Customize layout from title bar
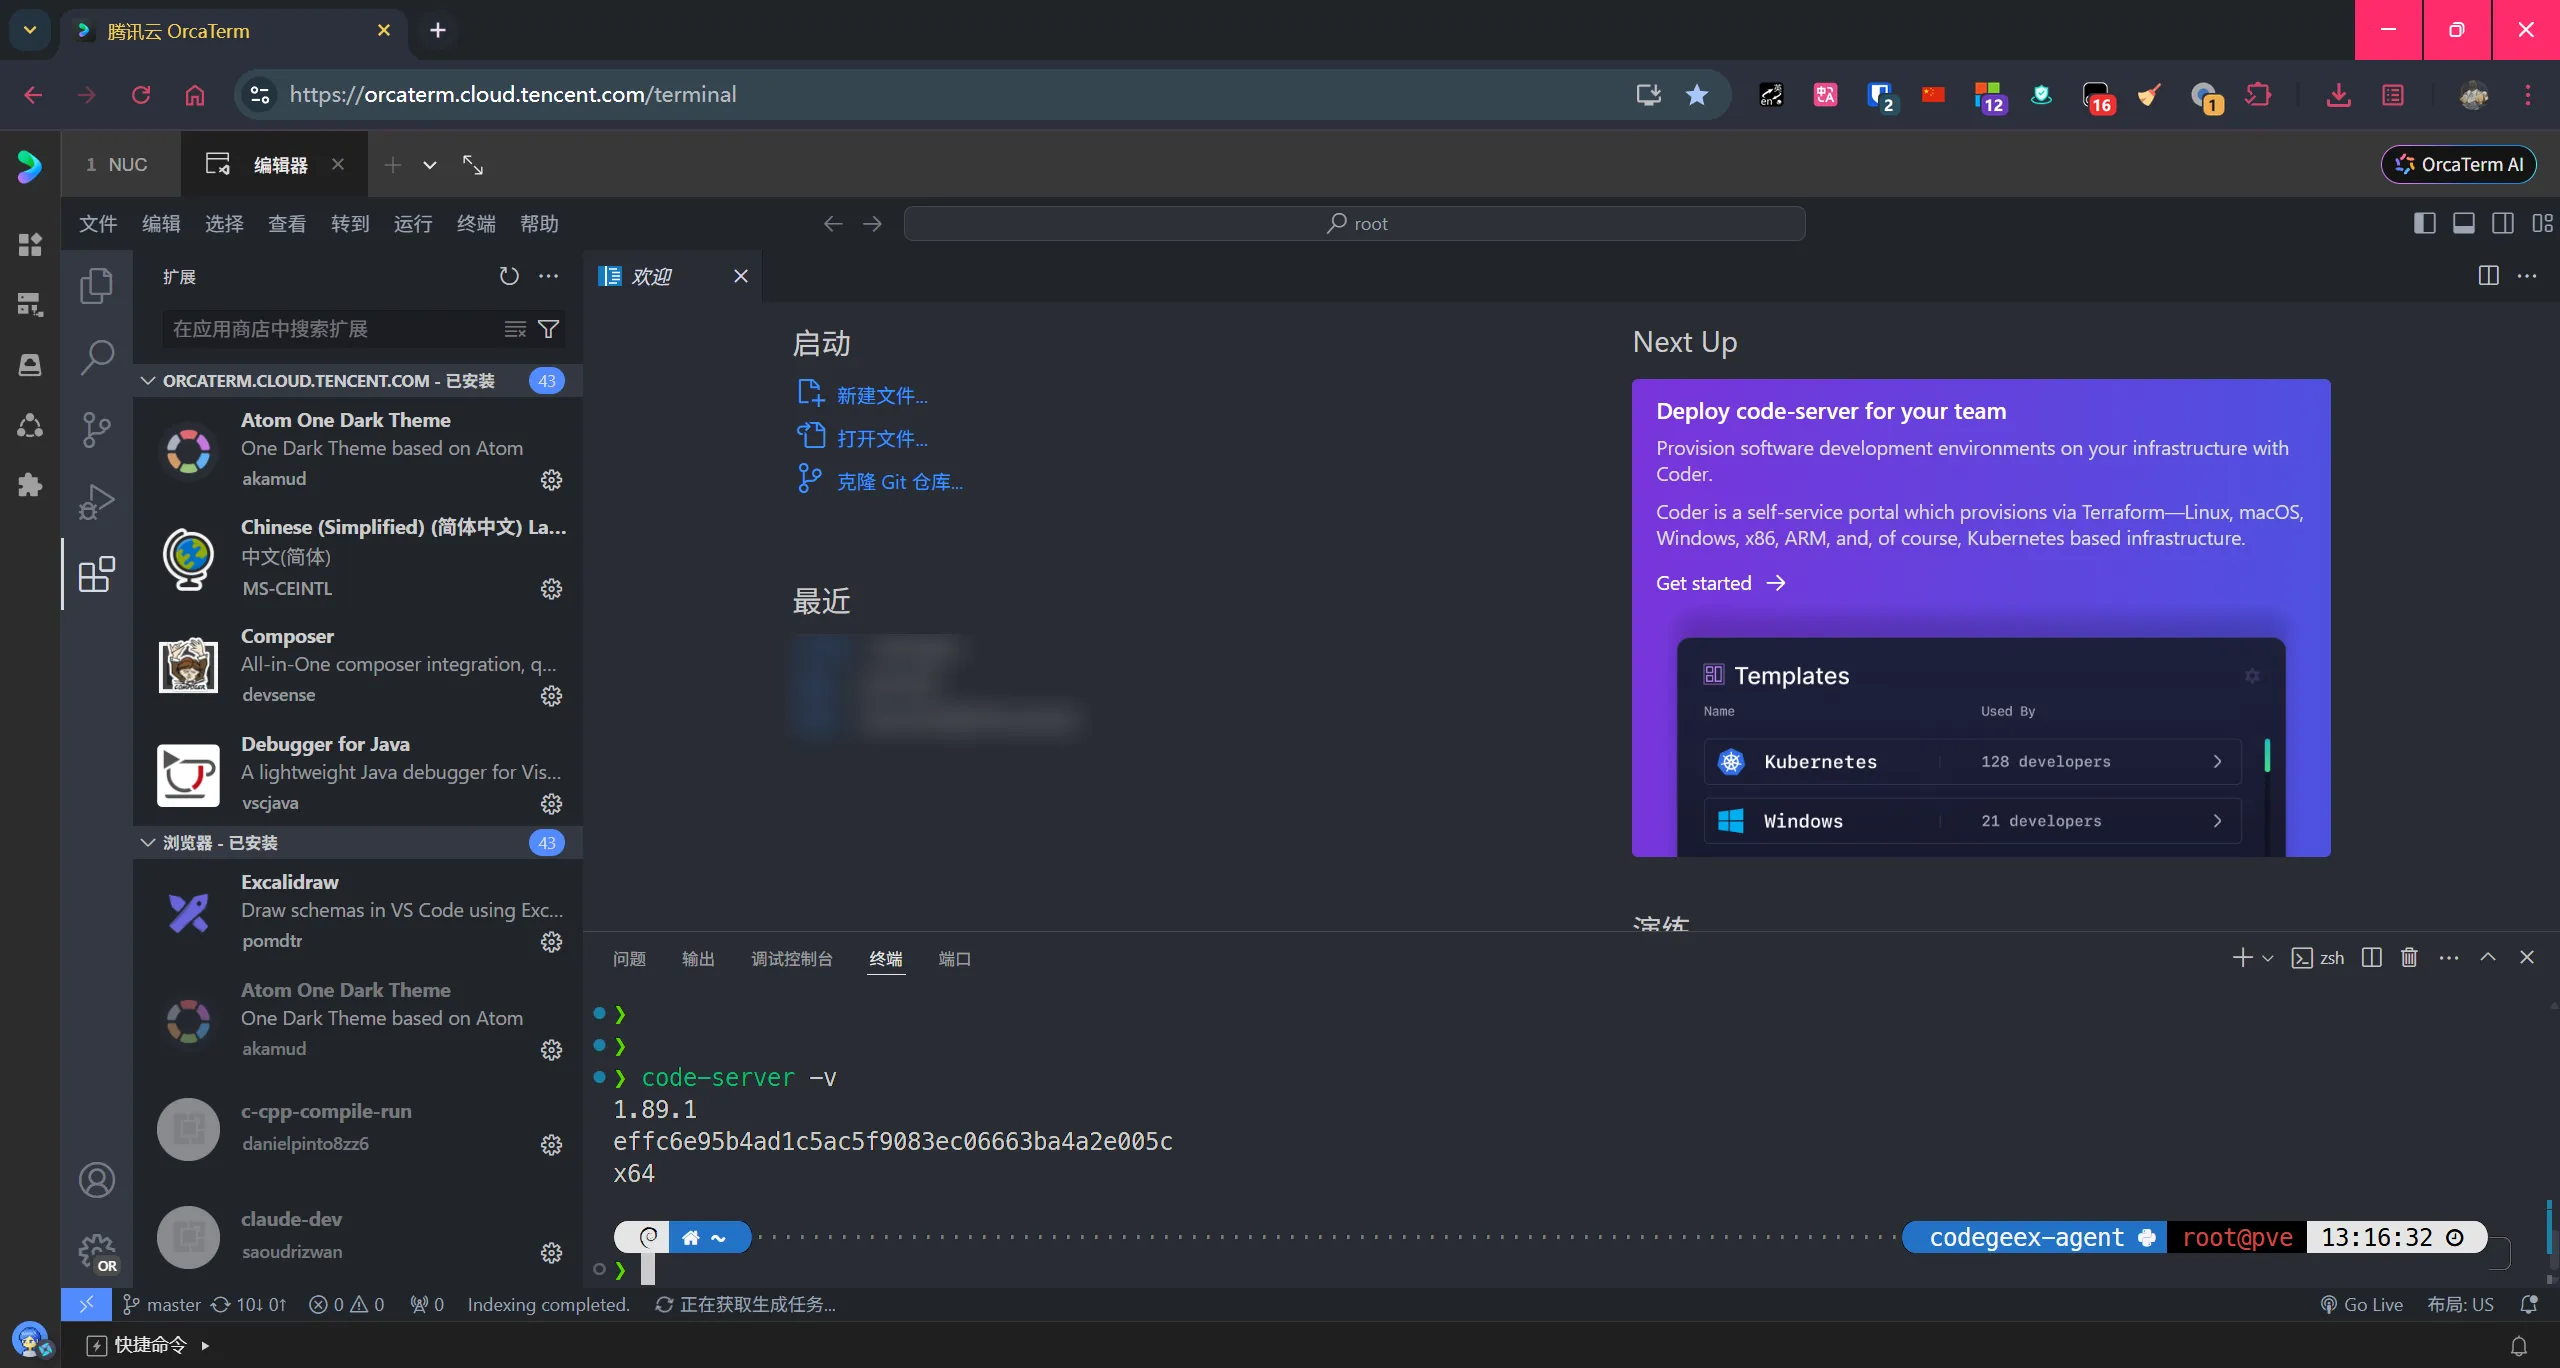The width and height of the screenshot is (2560, 1368). coord(2541,224)
